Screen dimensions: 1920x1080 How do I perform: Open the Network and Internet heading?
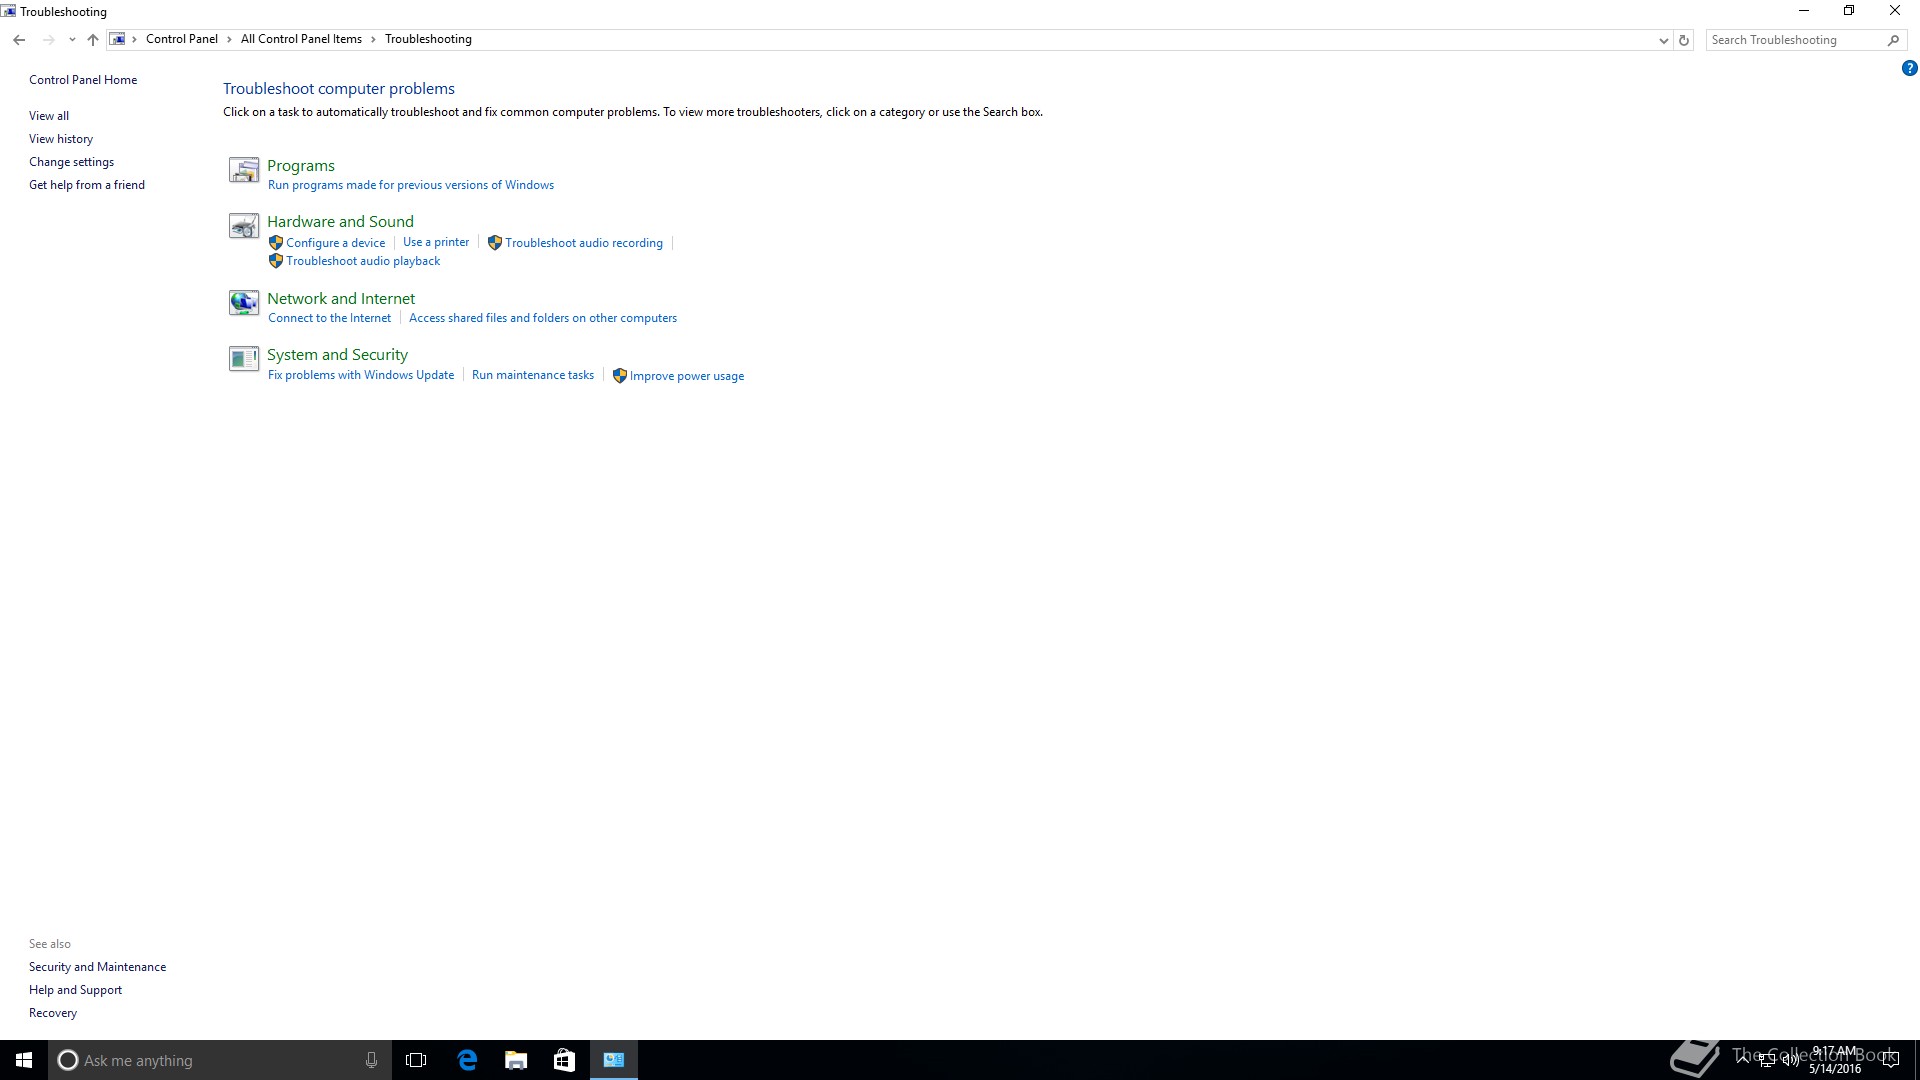click(x=341, y=299)
